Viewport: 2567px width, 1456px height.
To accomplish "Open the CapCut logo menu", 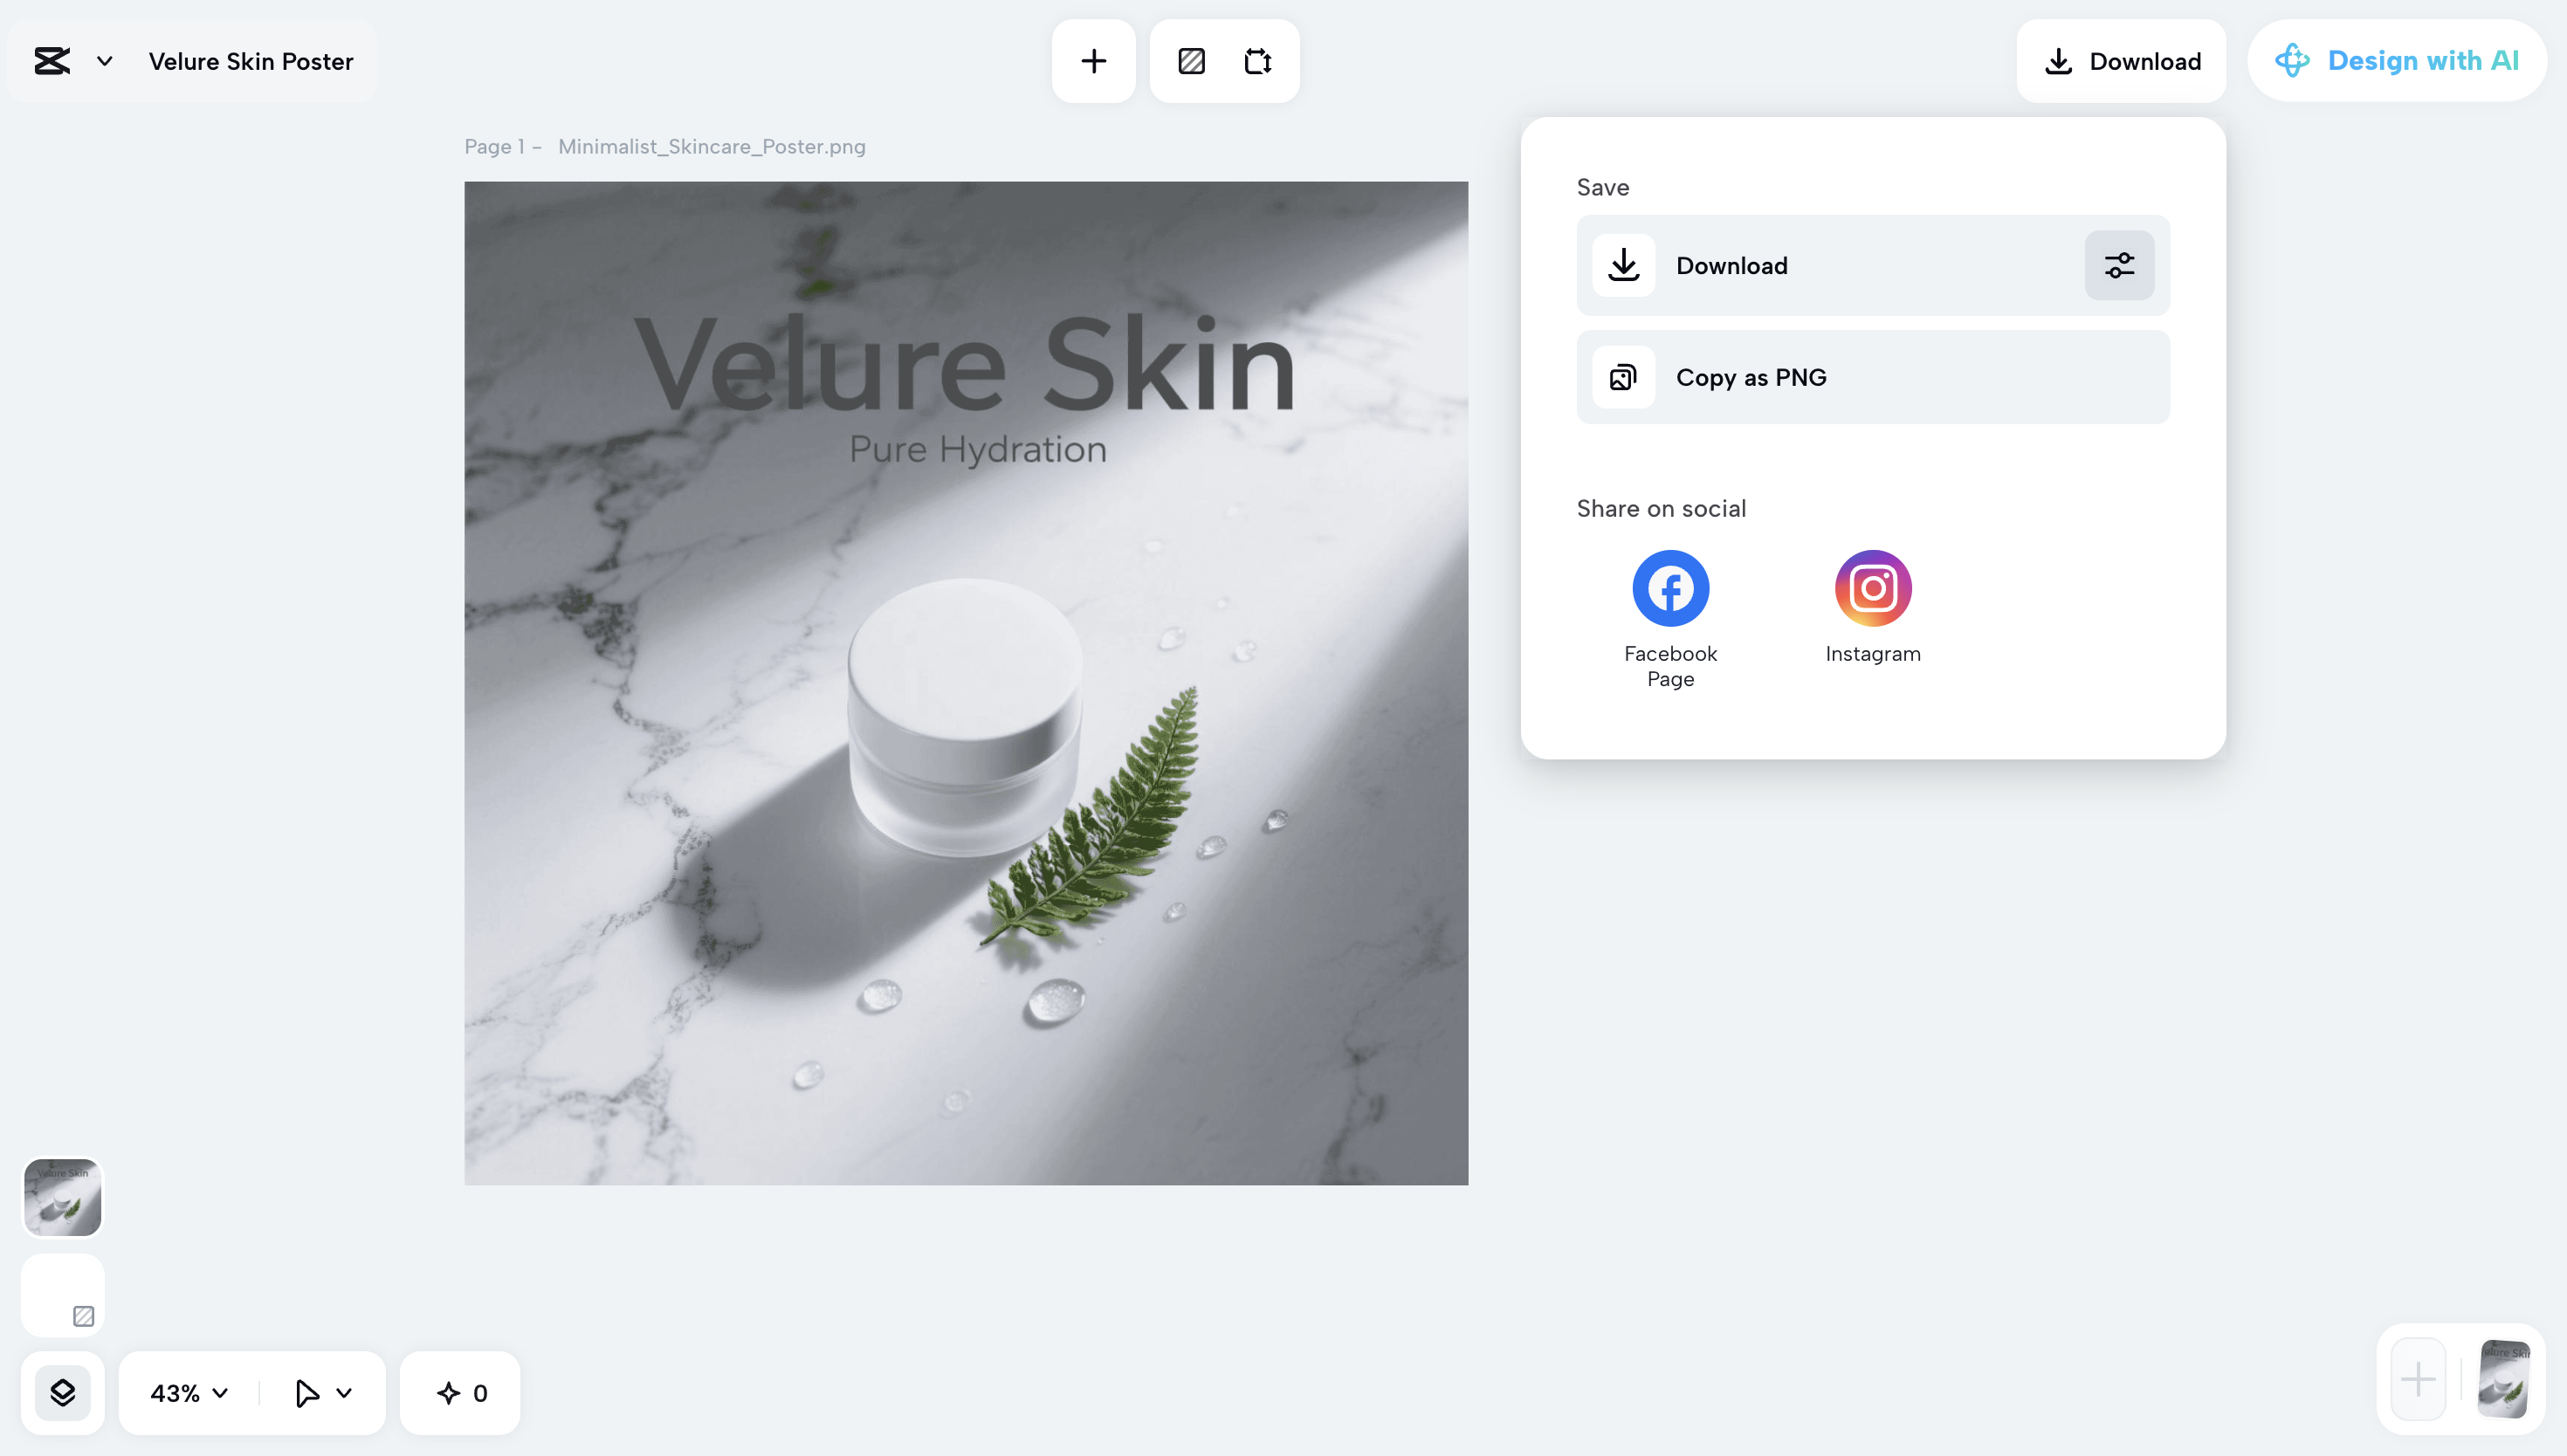I will pos(52,61).
